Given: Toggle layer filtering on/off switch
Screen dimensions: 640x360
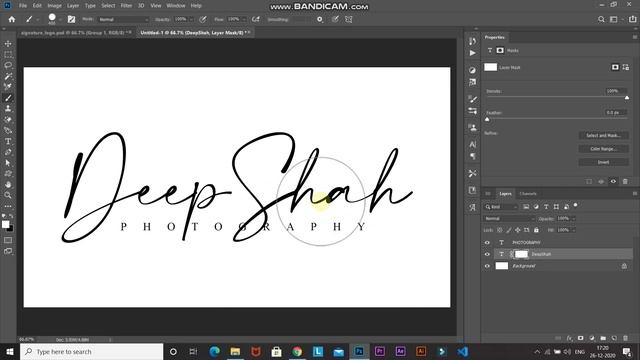Looking at the screenshot, I should pyautogui.click(x=576, y=205).
